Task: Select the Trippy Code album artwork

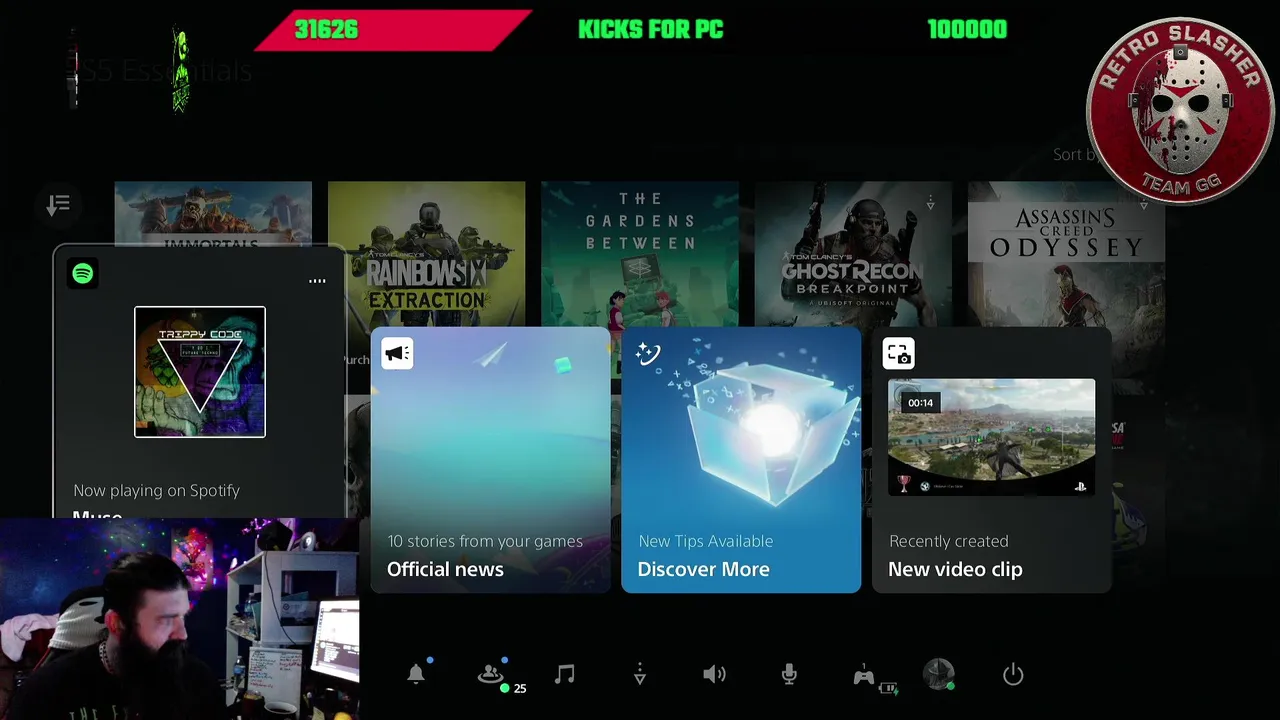Action: click(200, 372)
